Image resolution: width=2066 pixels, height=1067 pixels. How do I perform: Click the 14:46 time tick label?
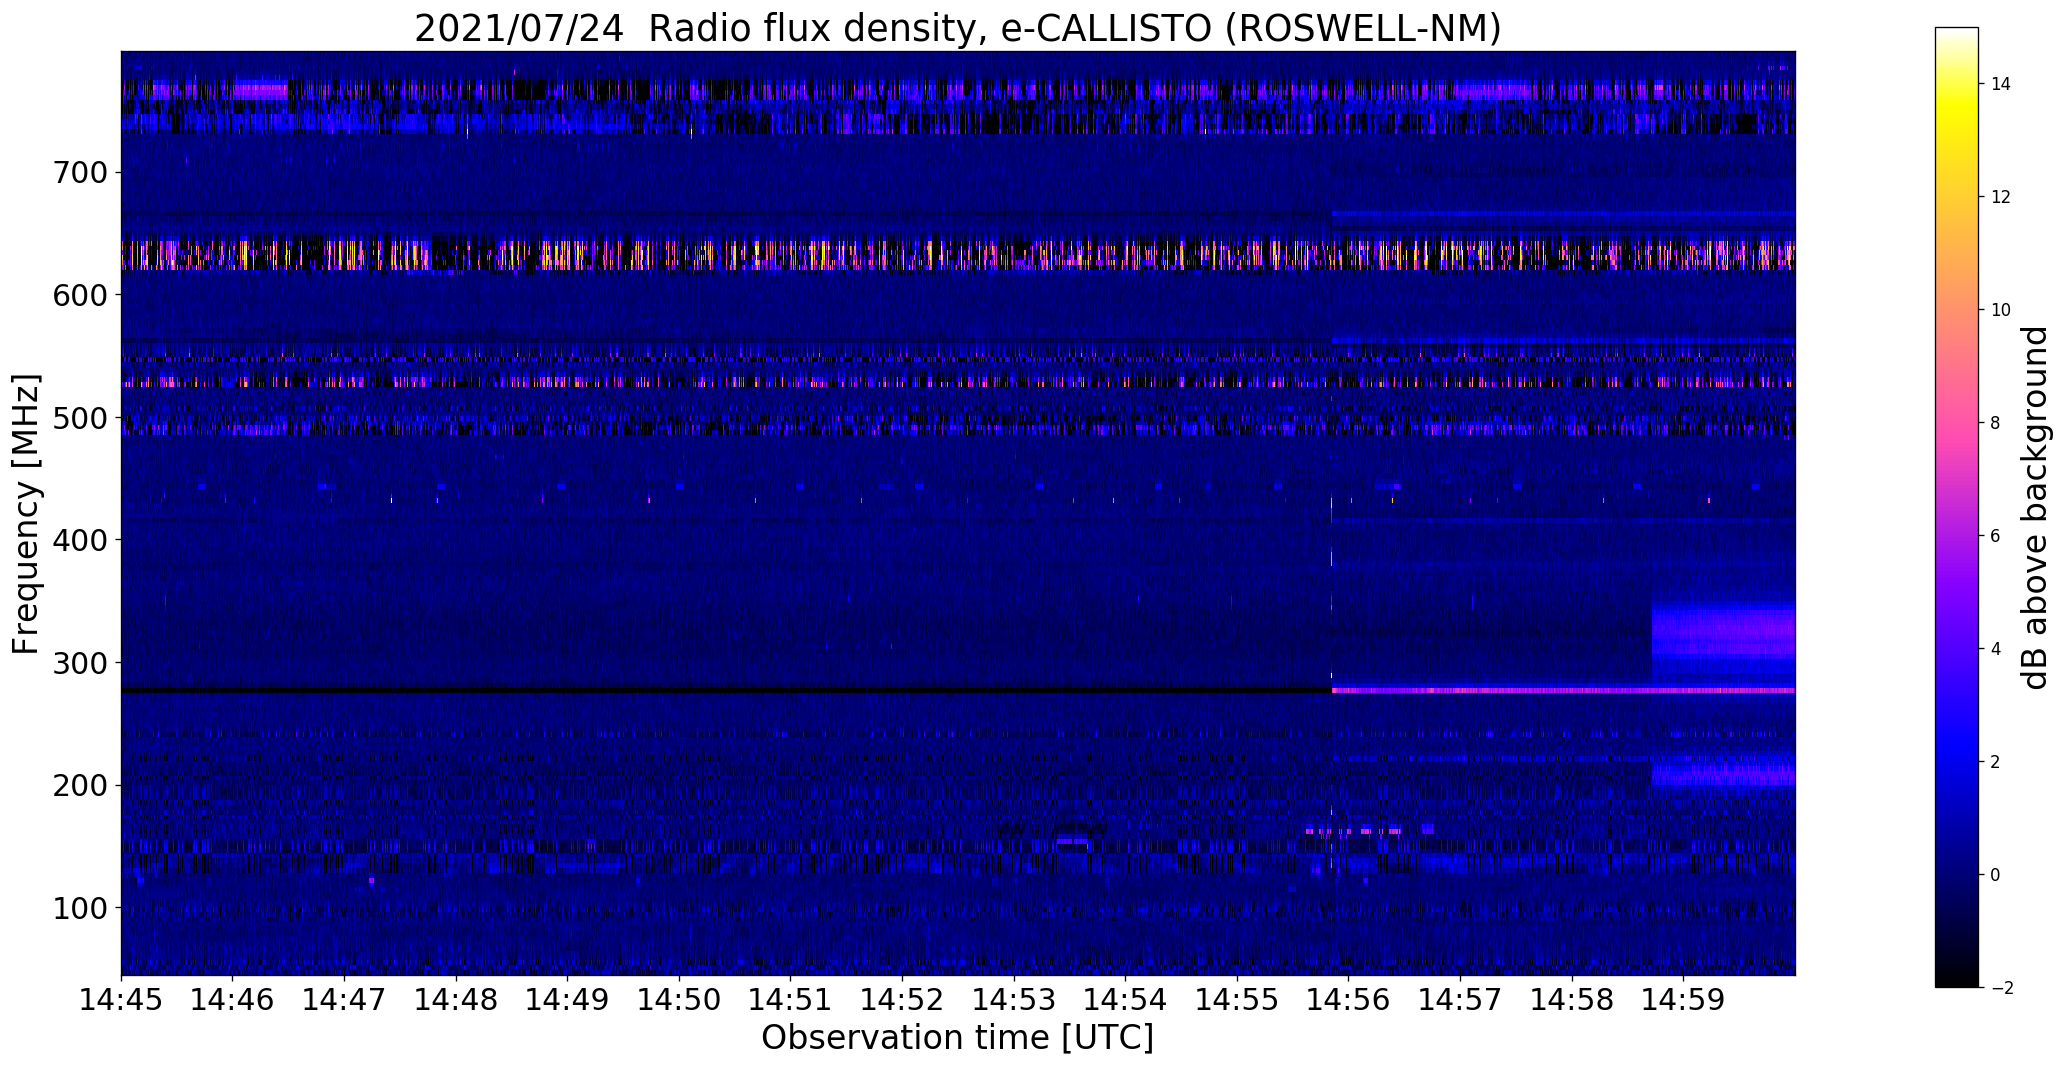[233, 999]
